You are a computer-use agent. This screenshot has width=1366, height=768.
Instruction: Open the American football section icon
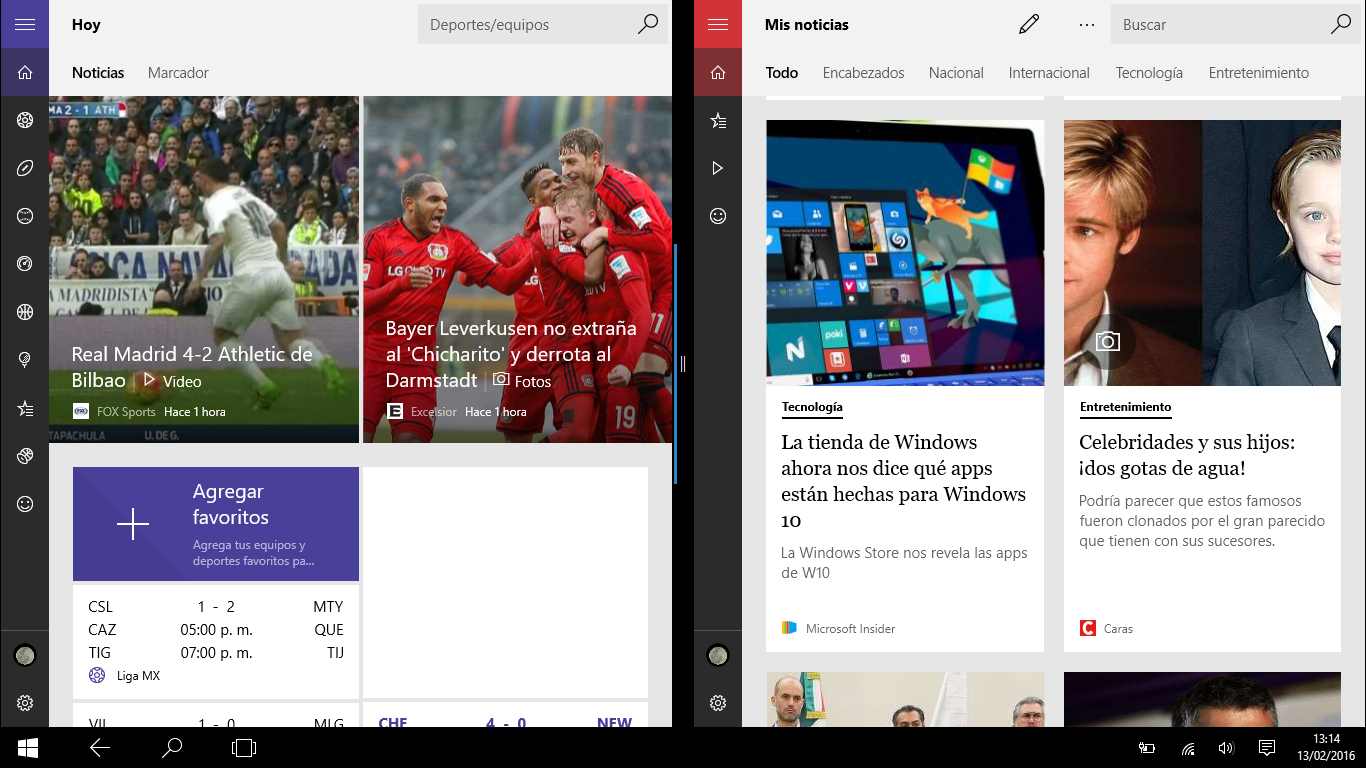click(x=25, y=168)
